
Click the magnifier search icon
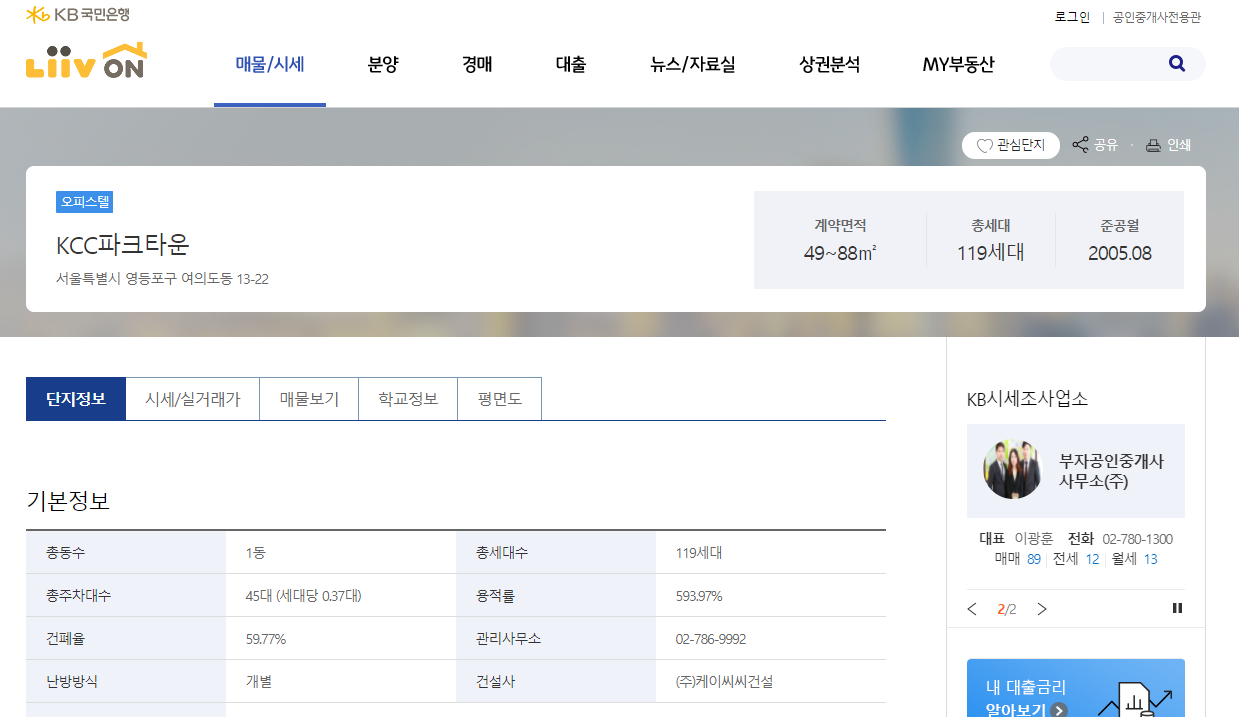1176,64
